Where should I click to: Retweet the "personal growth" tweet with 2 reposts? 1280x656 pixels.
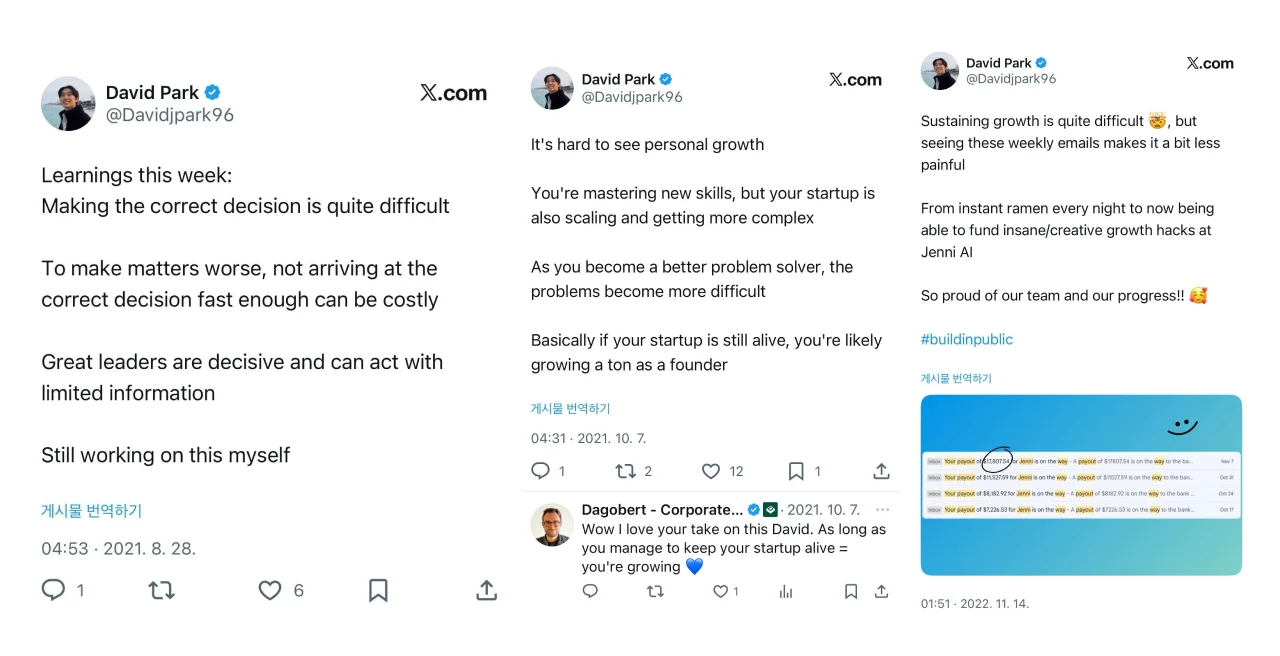click(x=626, y=471)
